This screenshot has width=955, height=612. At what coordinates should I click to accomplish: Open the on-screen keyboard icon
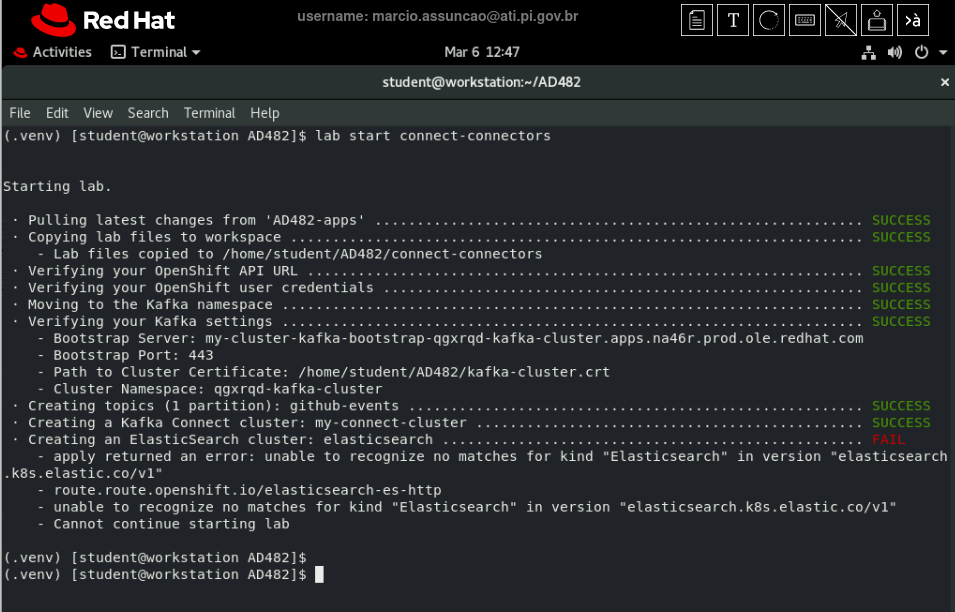pyautogui.click(x=804, y=21)
